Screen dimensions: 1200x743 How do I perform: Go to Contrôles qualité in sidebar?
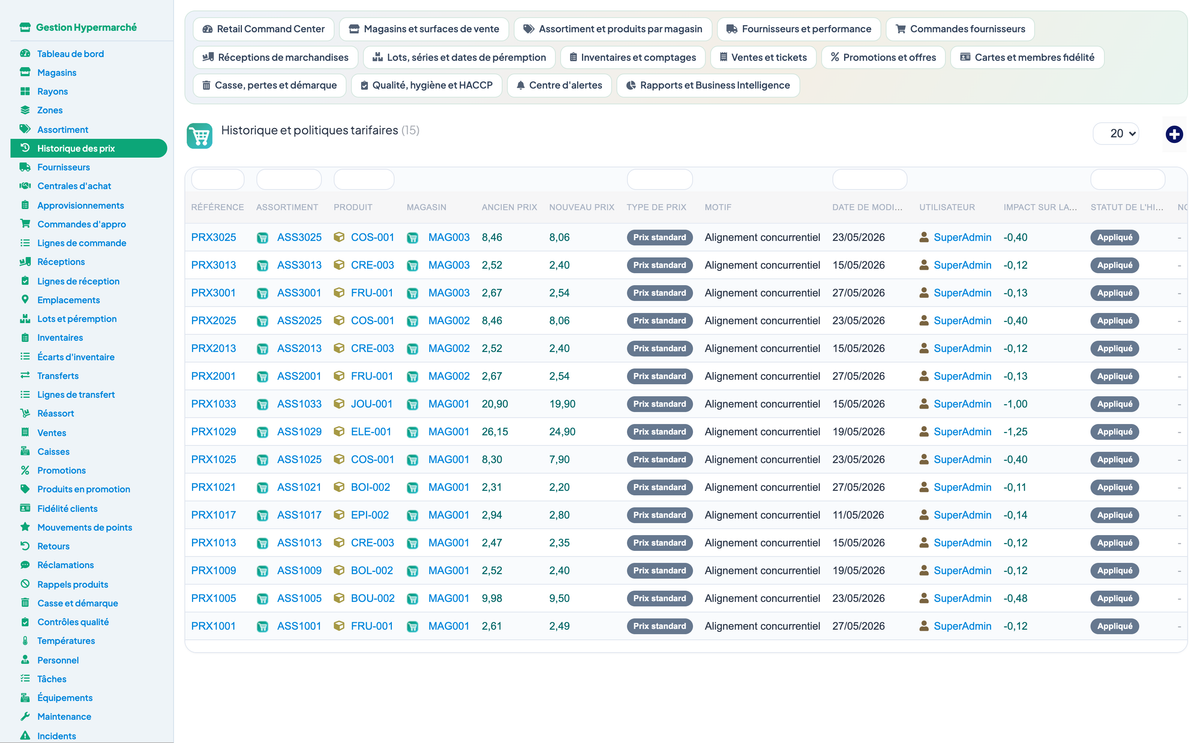73,622
